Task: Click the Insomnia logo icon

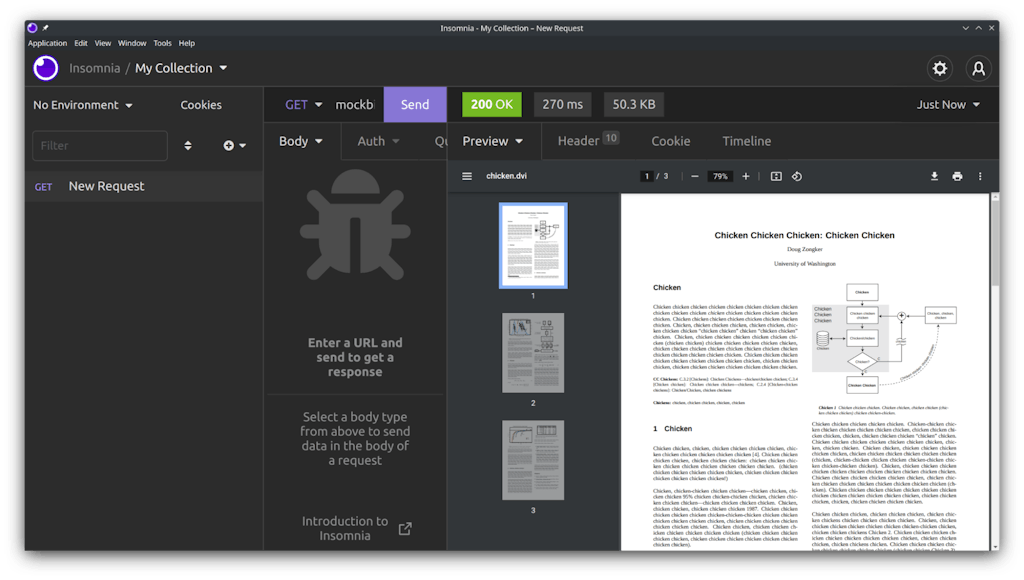Action: (x=46, y=68)
